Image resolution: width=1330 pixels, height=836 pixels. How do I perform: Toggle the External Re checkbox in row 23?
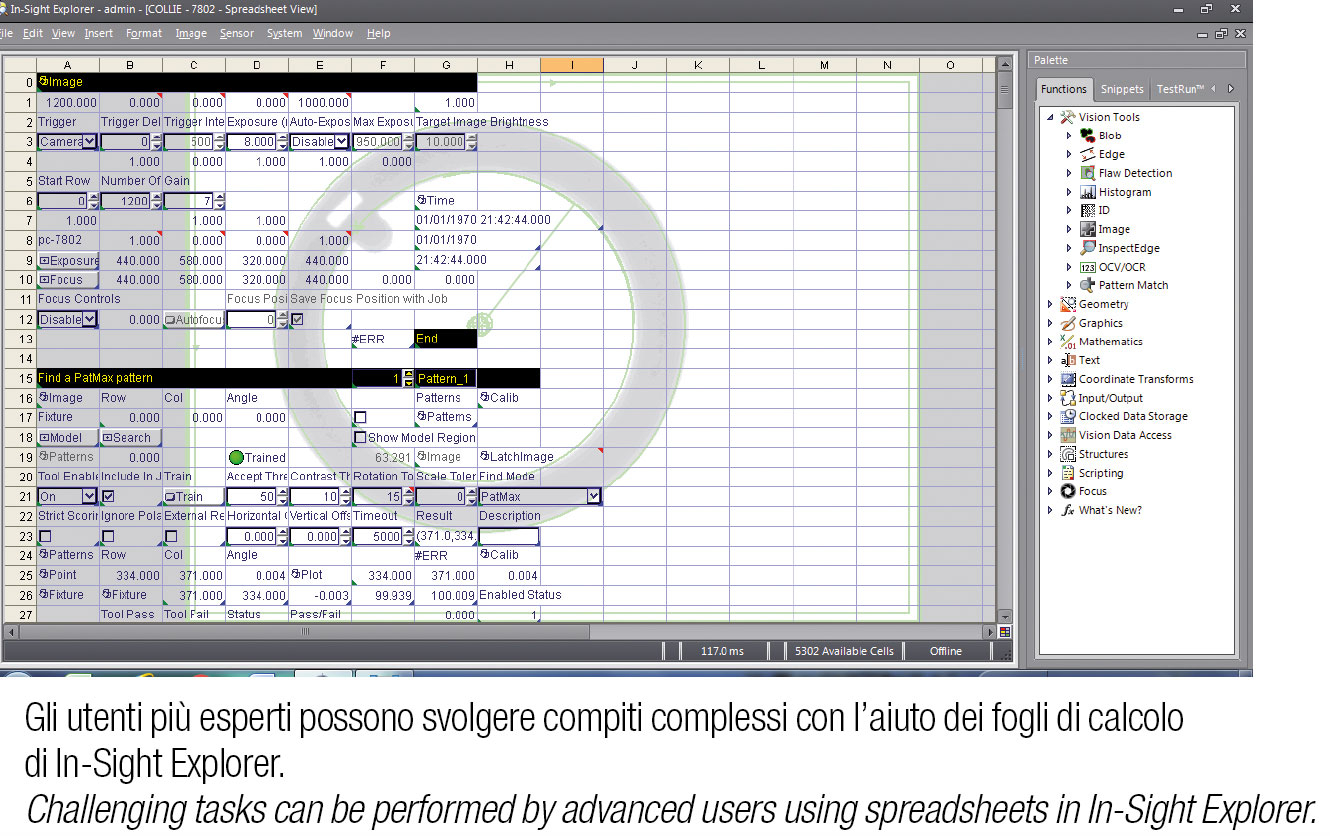pos(171,536)
